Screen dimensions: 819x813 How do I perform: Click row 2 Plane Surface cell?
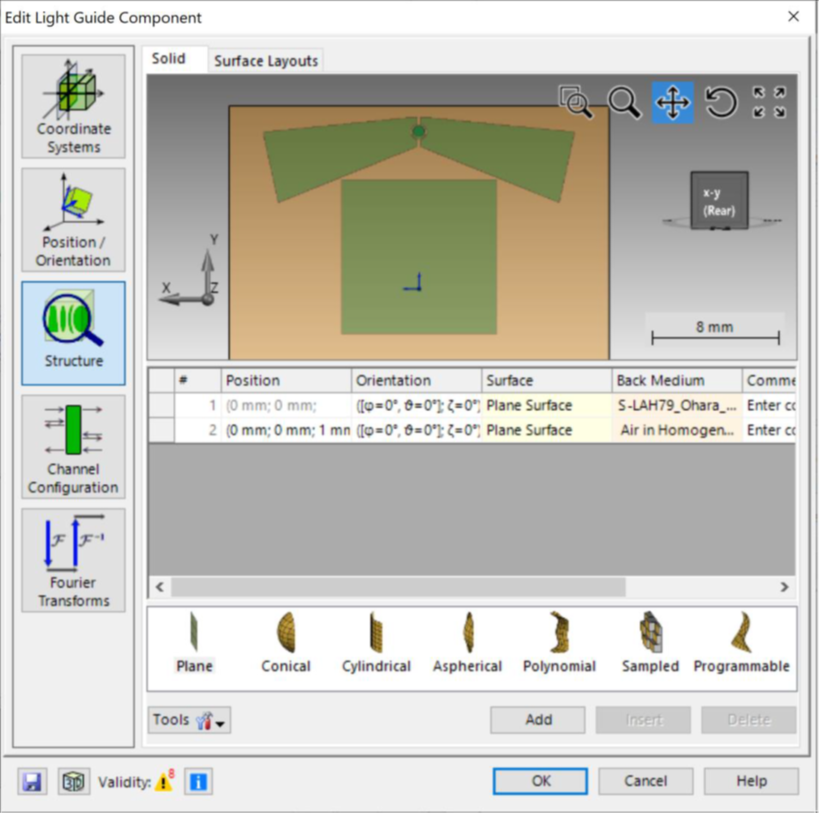(x=546, y=430)
